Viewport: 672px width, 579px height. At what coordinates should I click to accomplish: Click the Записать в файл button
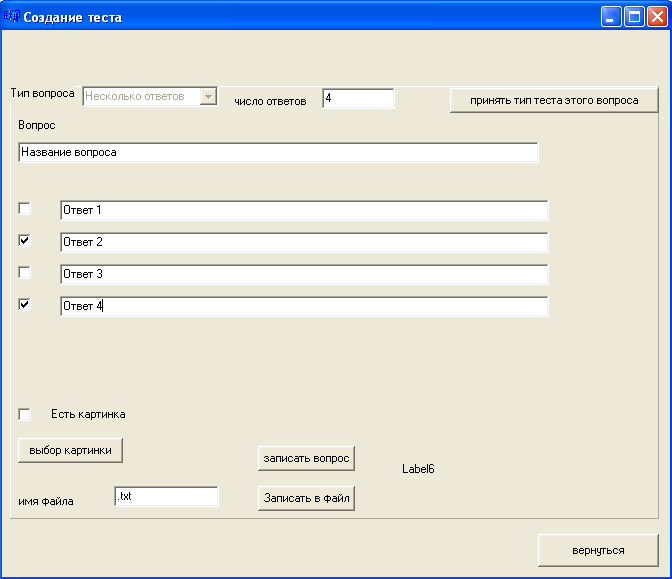tap(306, 498)
